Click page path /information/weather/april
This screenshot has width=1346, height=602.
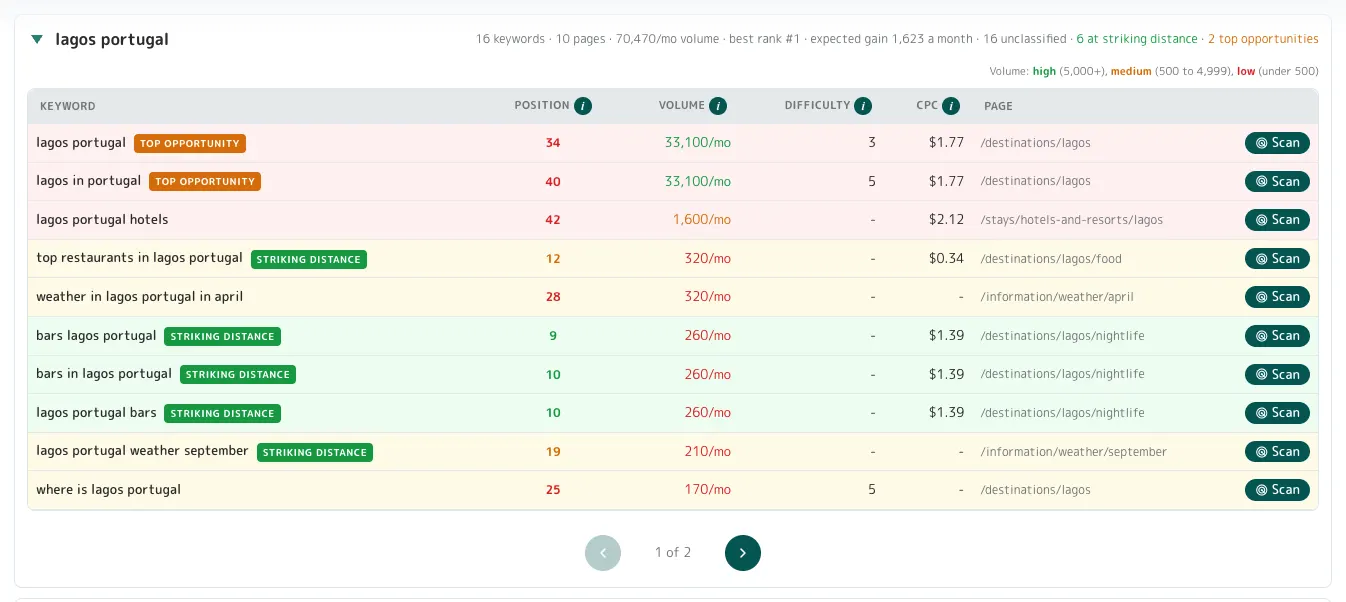pyautogui.click(x=1057, y=297)
